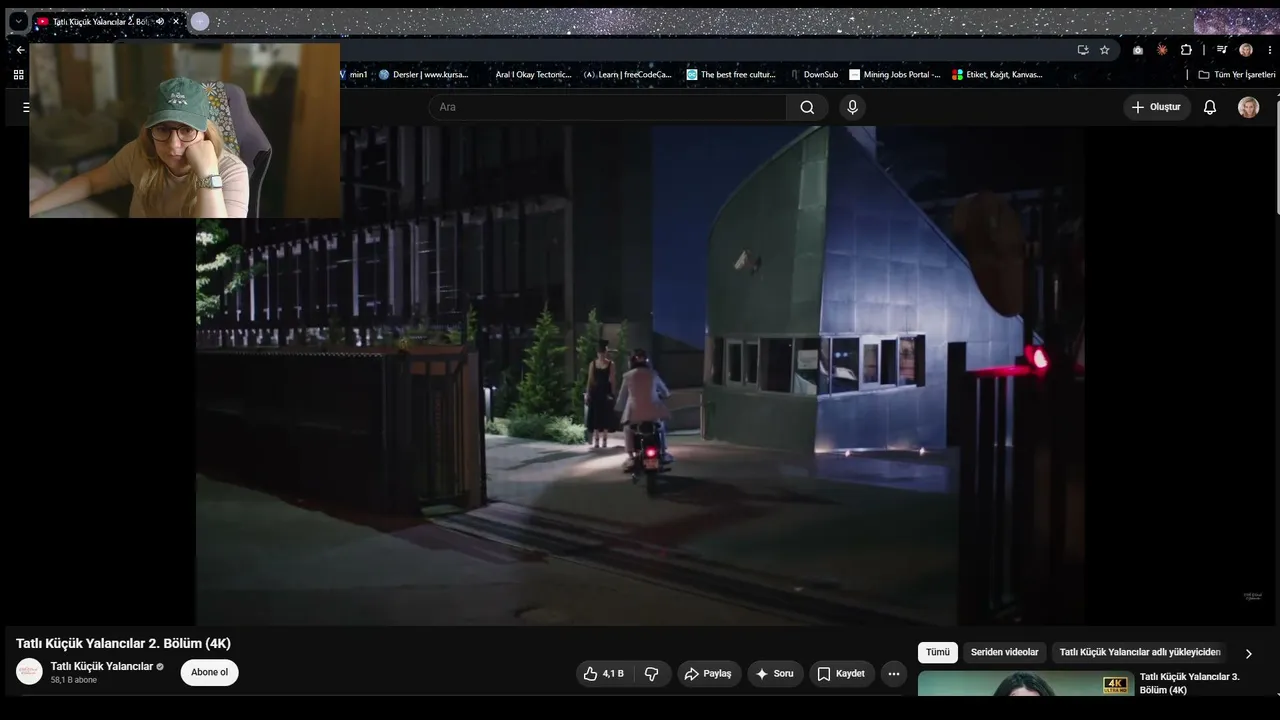Select the Tatlı Küçük Yalancılar adlı yükleyiciden chip
Screen dimensions: 1280x720
[x=1140, y=653]
